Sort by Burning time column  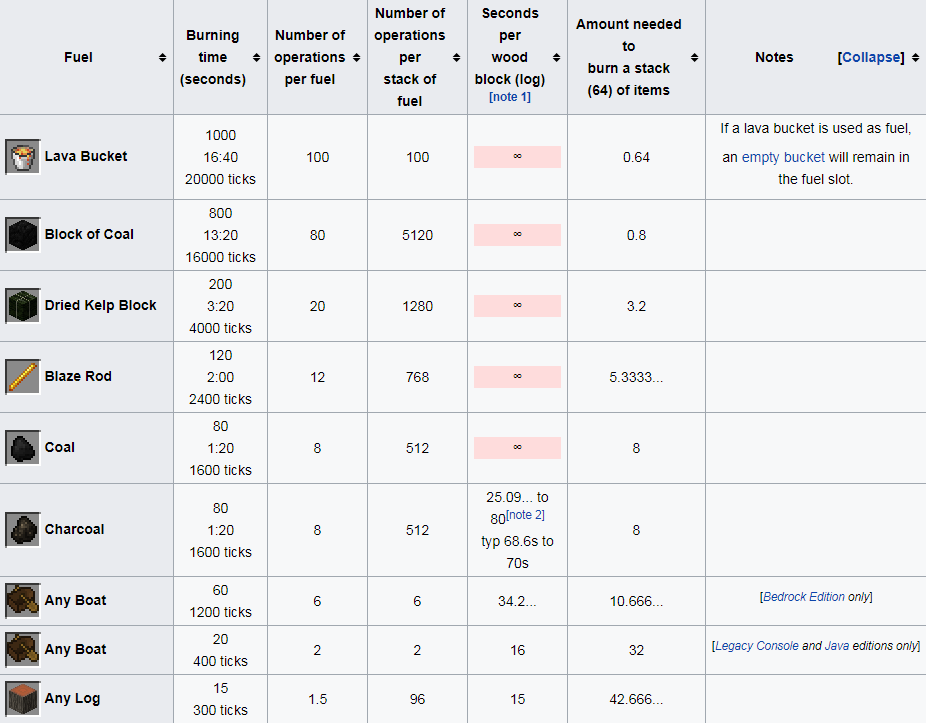coord(257,58)
